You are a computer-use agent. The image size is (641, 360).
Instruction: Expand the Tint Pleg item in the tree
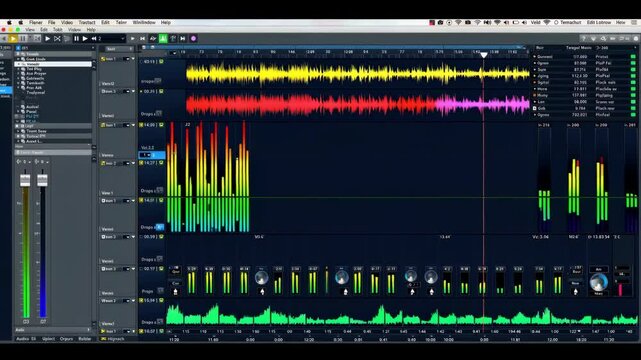click(19, 69)
